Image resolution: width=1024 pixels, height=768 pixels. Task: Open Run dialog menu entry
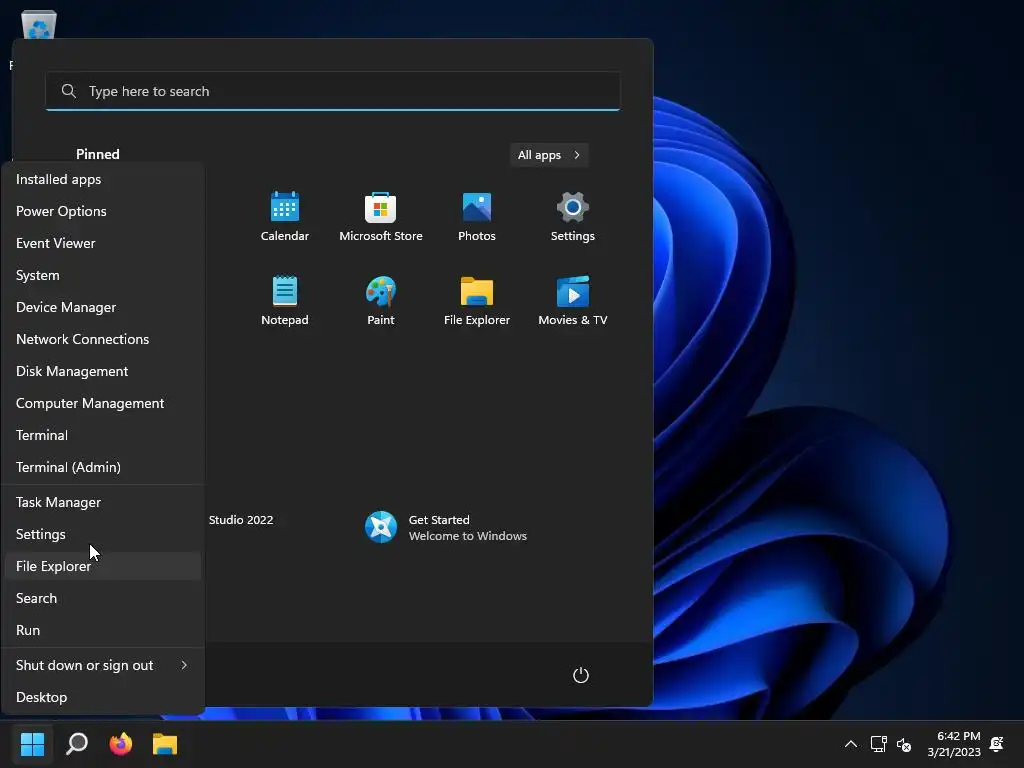tap(103, 630)
